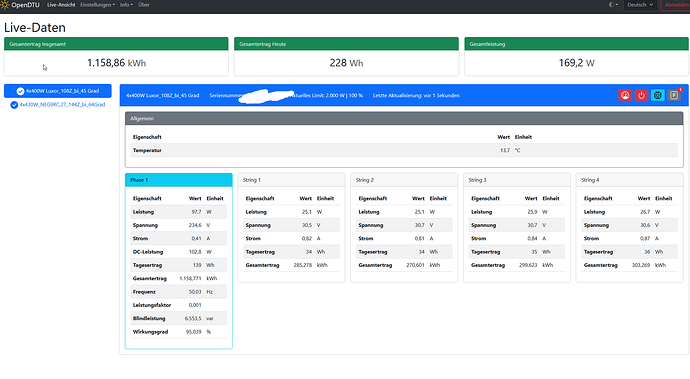Click the red power on/off button
The height and width of the screenshot is (379, 690).
641,95
